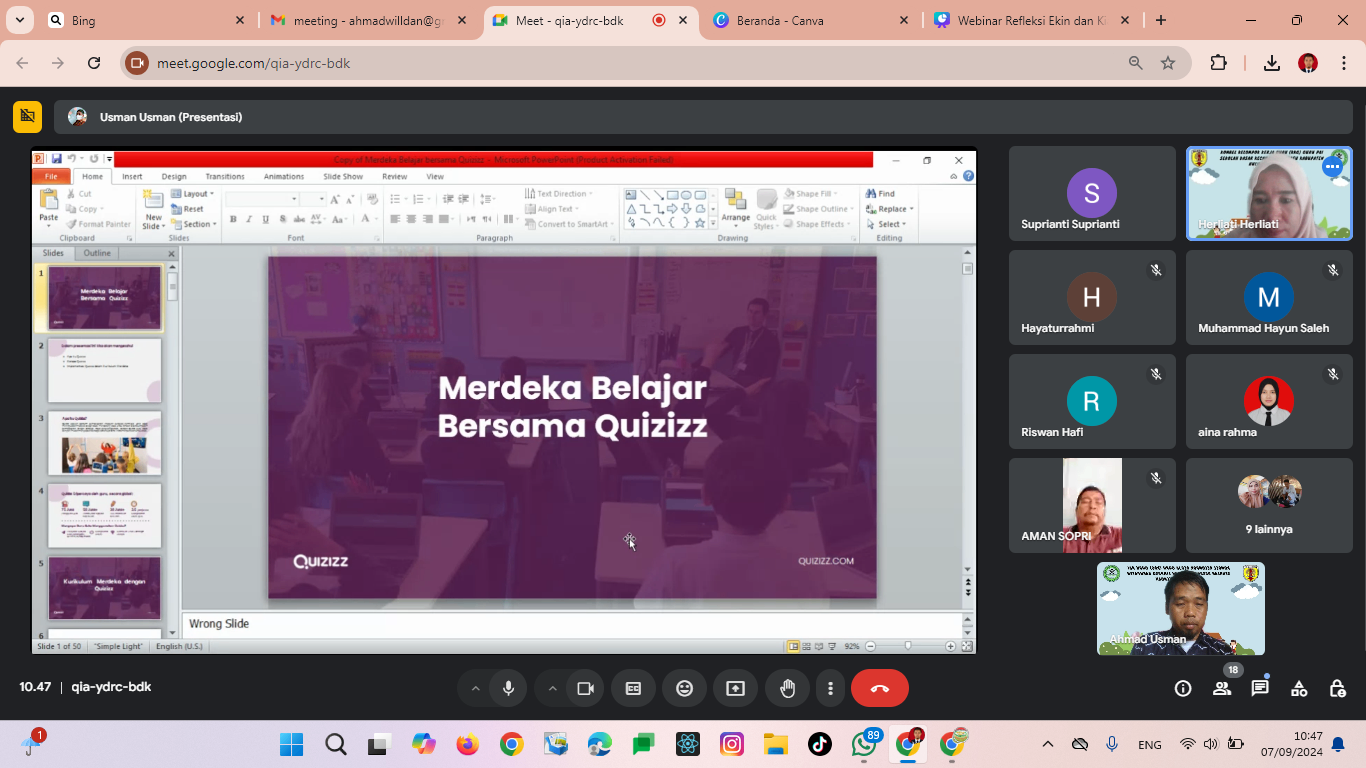Open the Meet activities panel
This screenshot has width=1366, height=768.
click(x=1299, y=688)
